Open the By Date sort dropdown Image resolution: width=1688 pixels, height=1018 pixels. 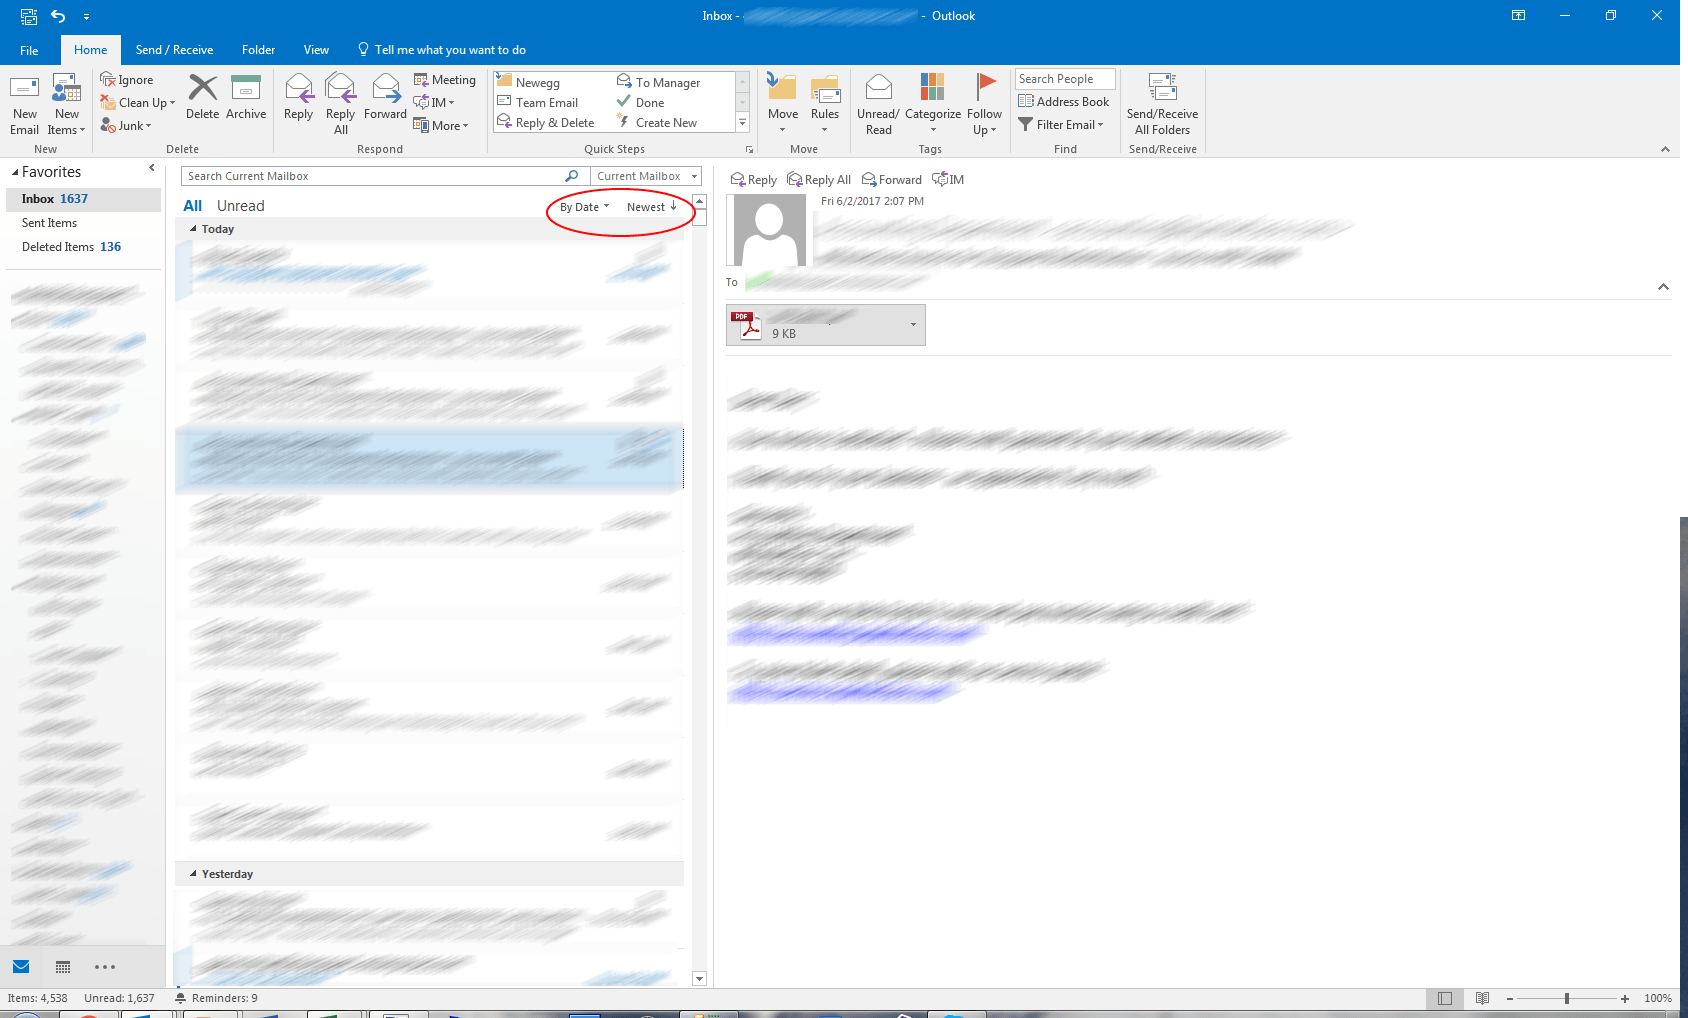582,206
